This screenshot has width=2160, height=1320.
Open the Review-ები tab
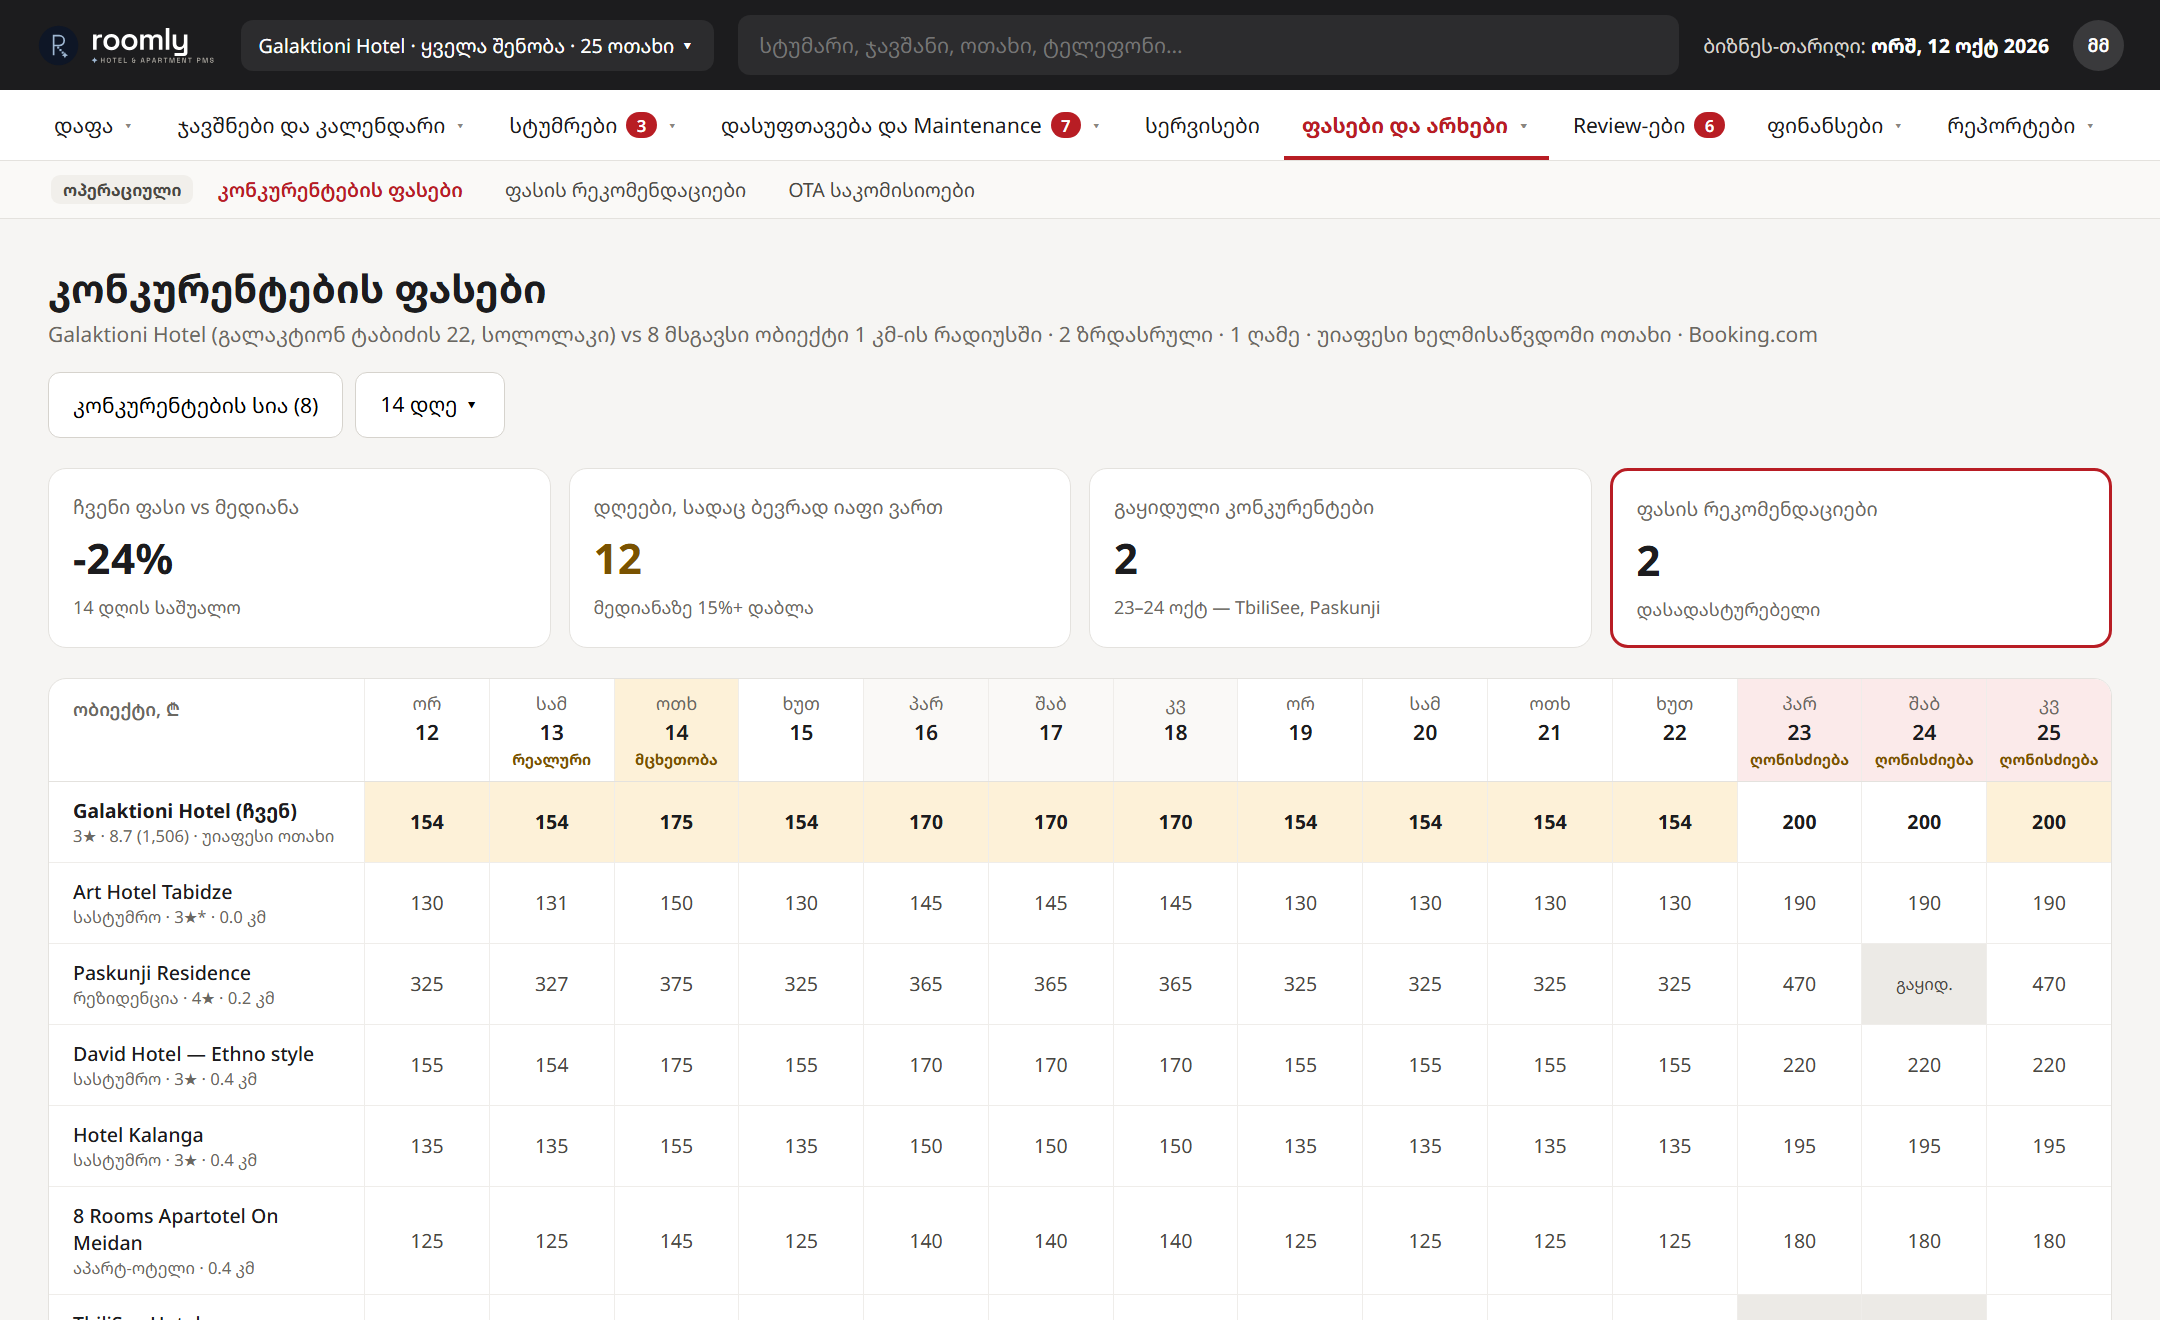pyautogui.click(x=1648, y=126)
